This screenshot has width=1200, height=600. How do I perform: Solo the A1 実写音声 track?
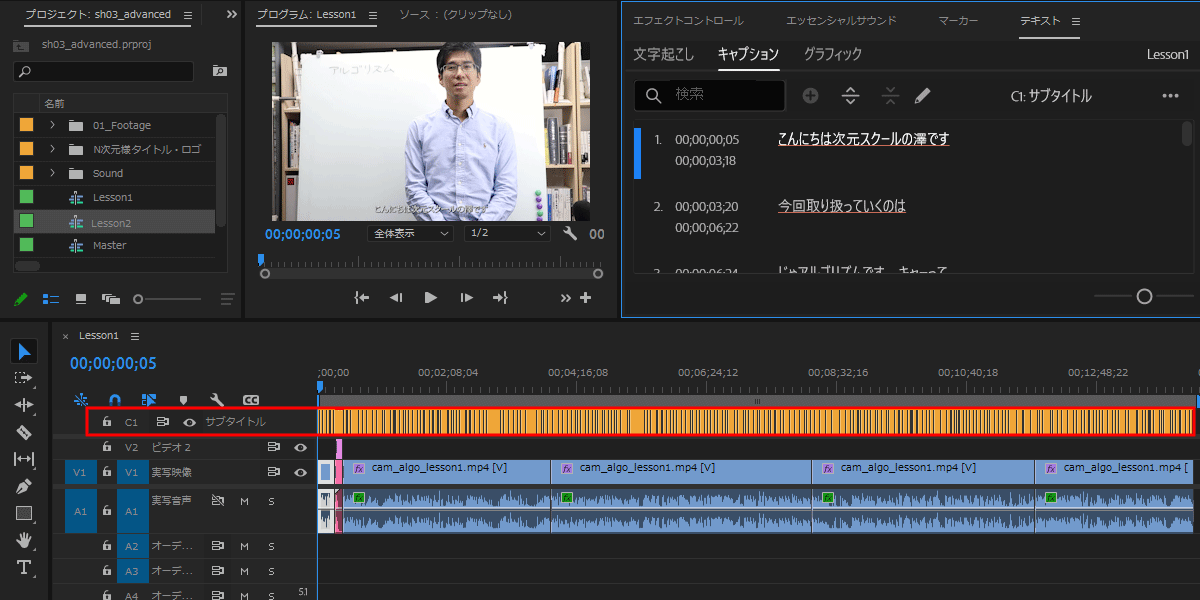(x=271, y=500)
